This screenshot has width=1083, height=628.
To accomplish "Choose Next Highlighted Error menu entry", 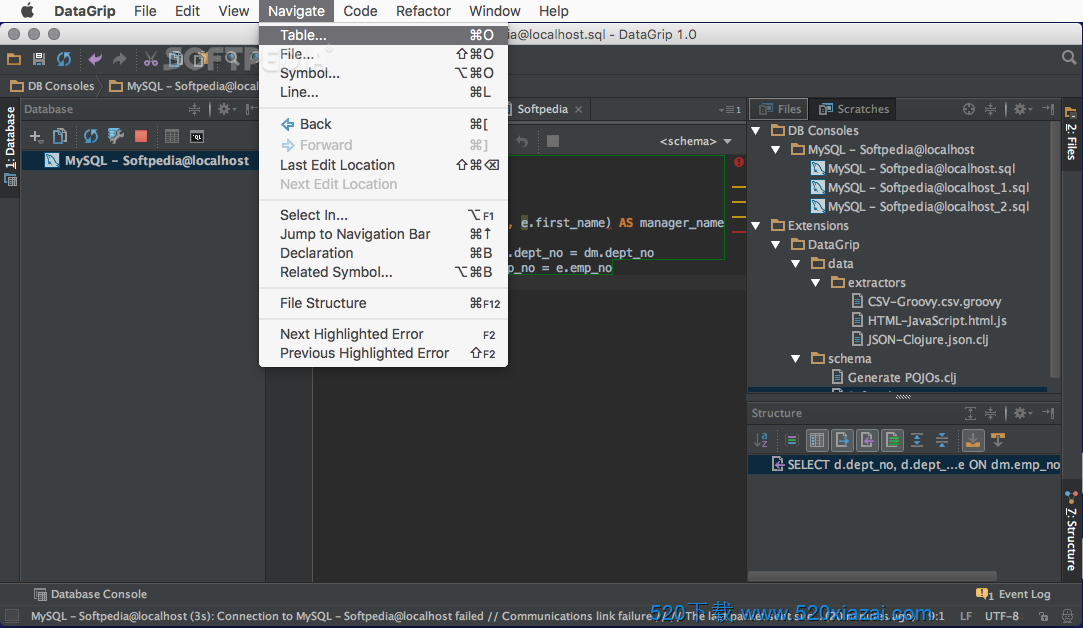I will pyautogui.click(x=383, y=334).
